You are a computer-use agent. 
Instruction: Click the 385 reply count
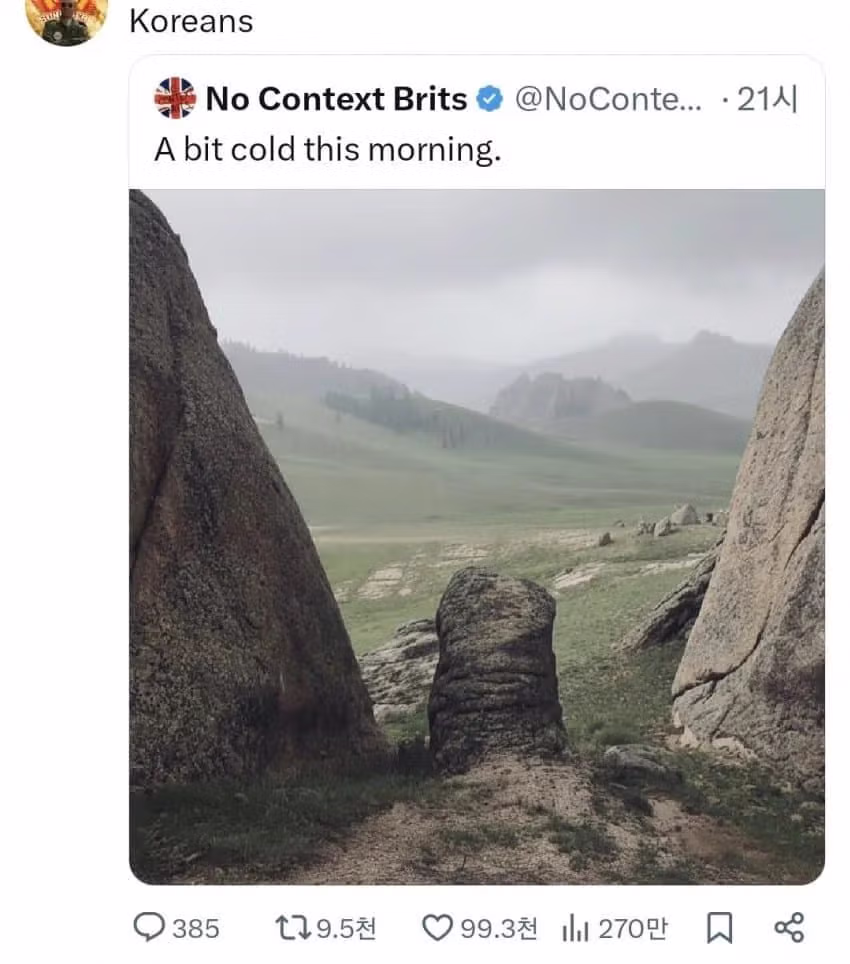coord(195,929)
